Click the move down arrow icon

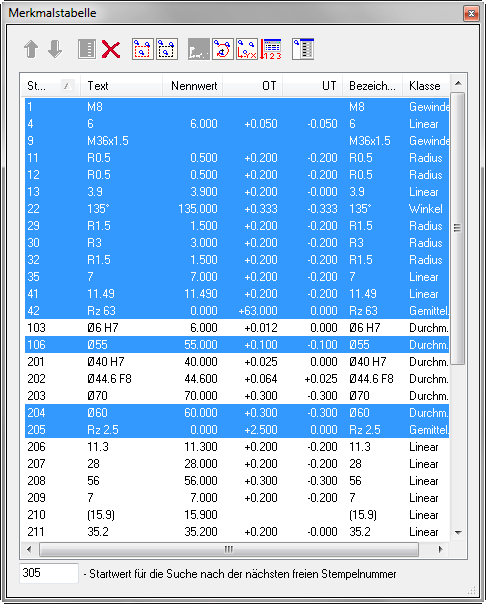point(55,49)
